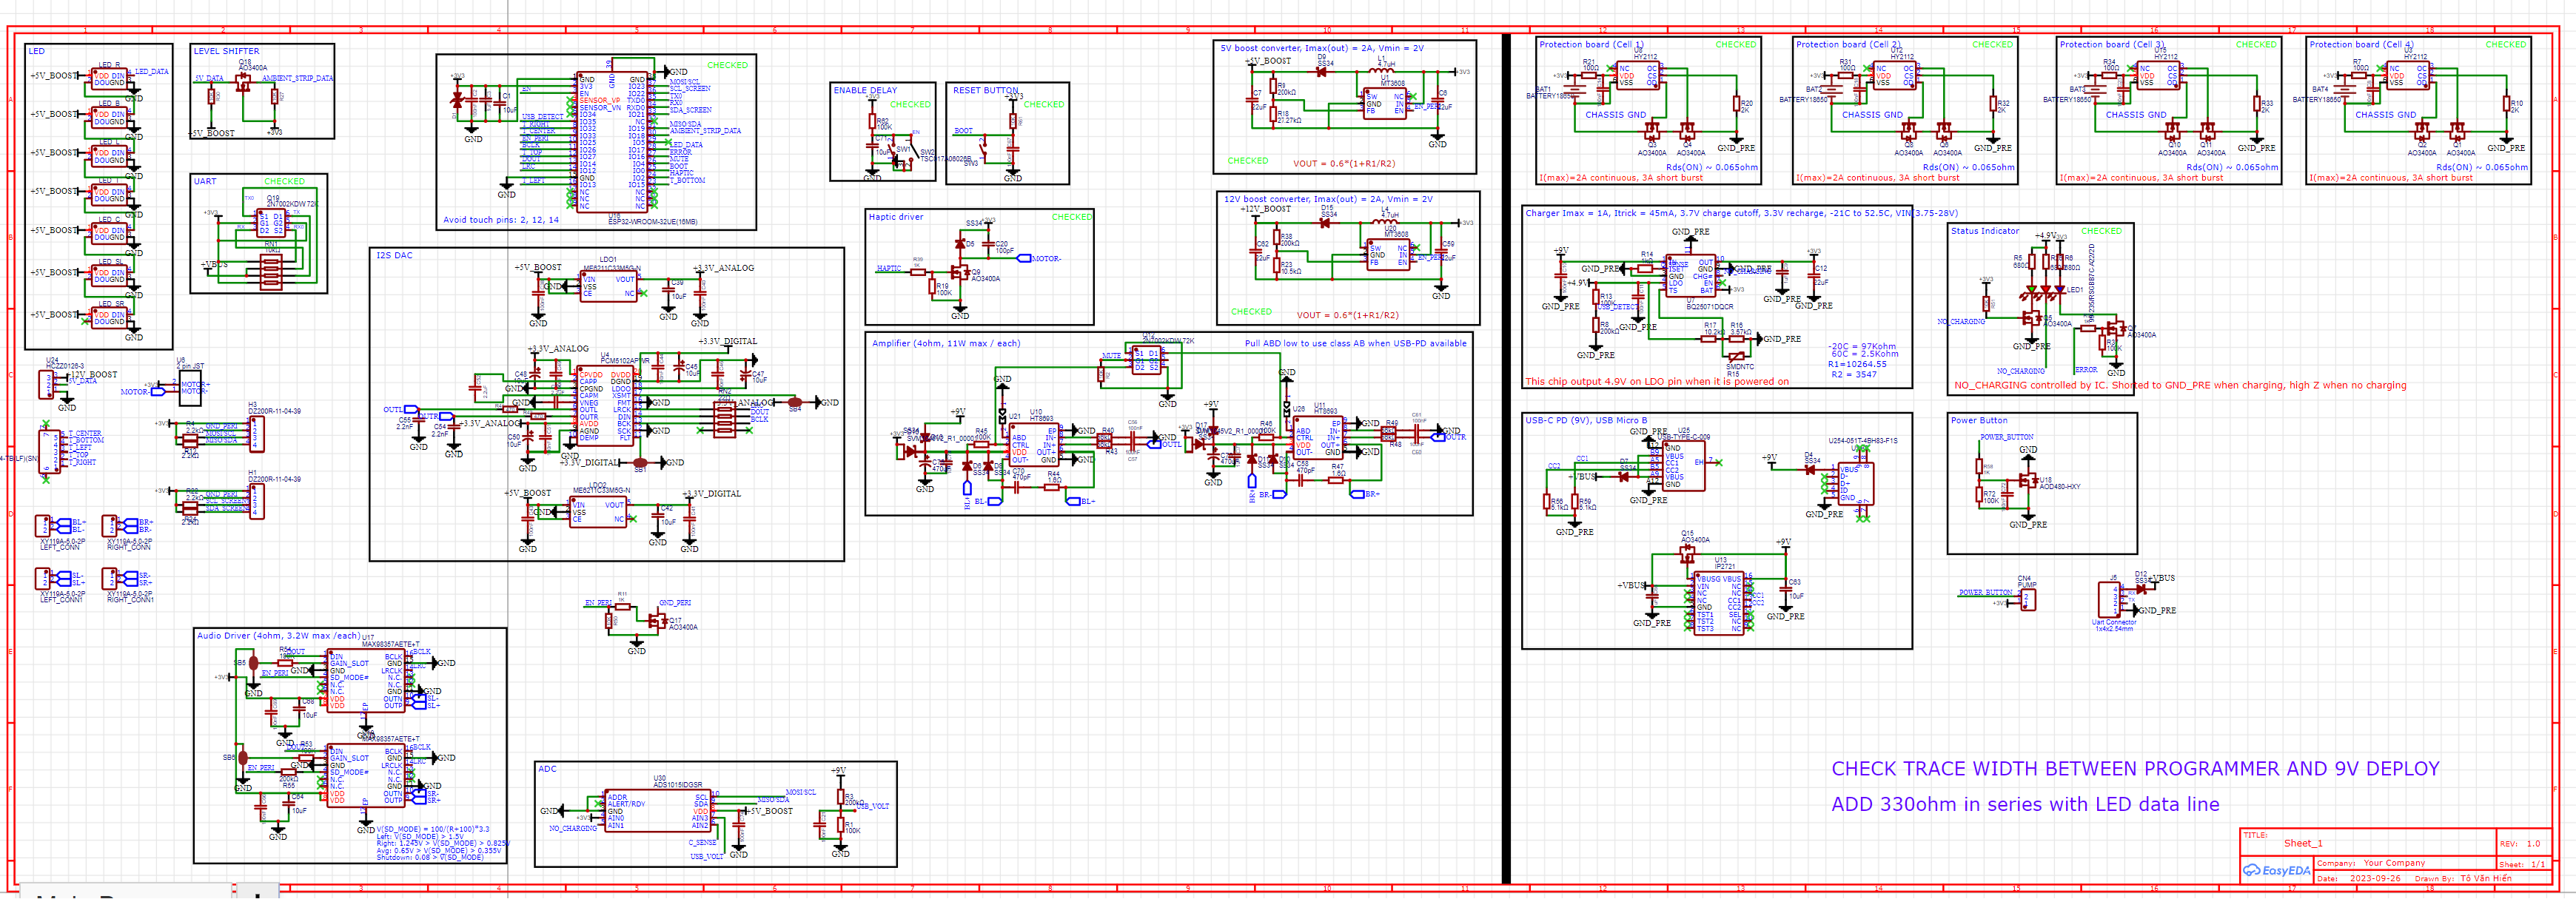Click 'Protection board (Cell 2)' title
The height and width of the screenshot is (899, 2576).
(x=1848, y=45)
